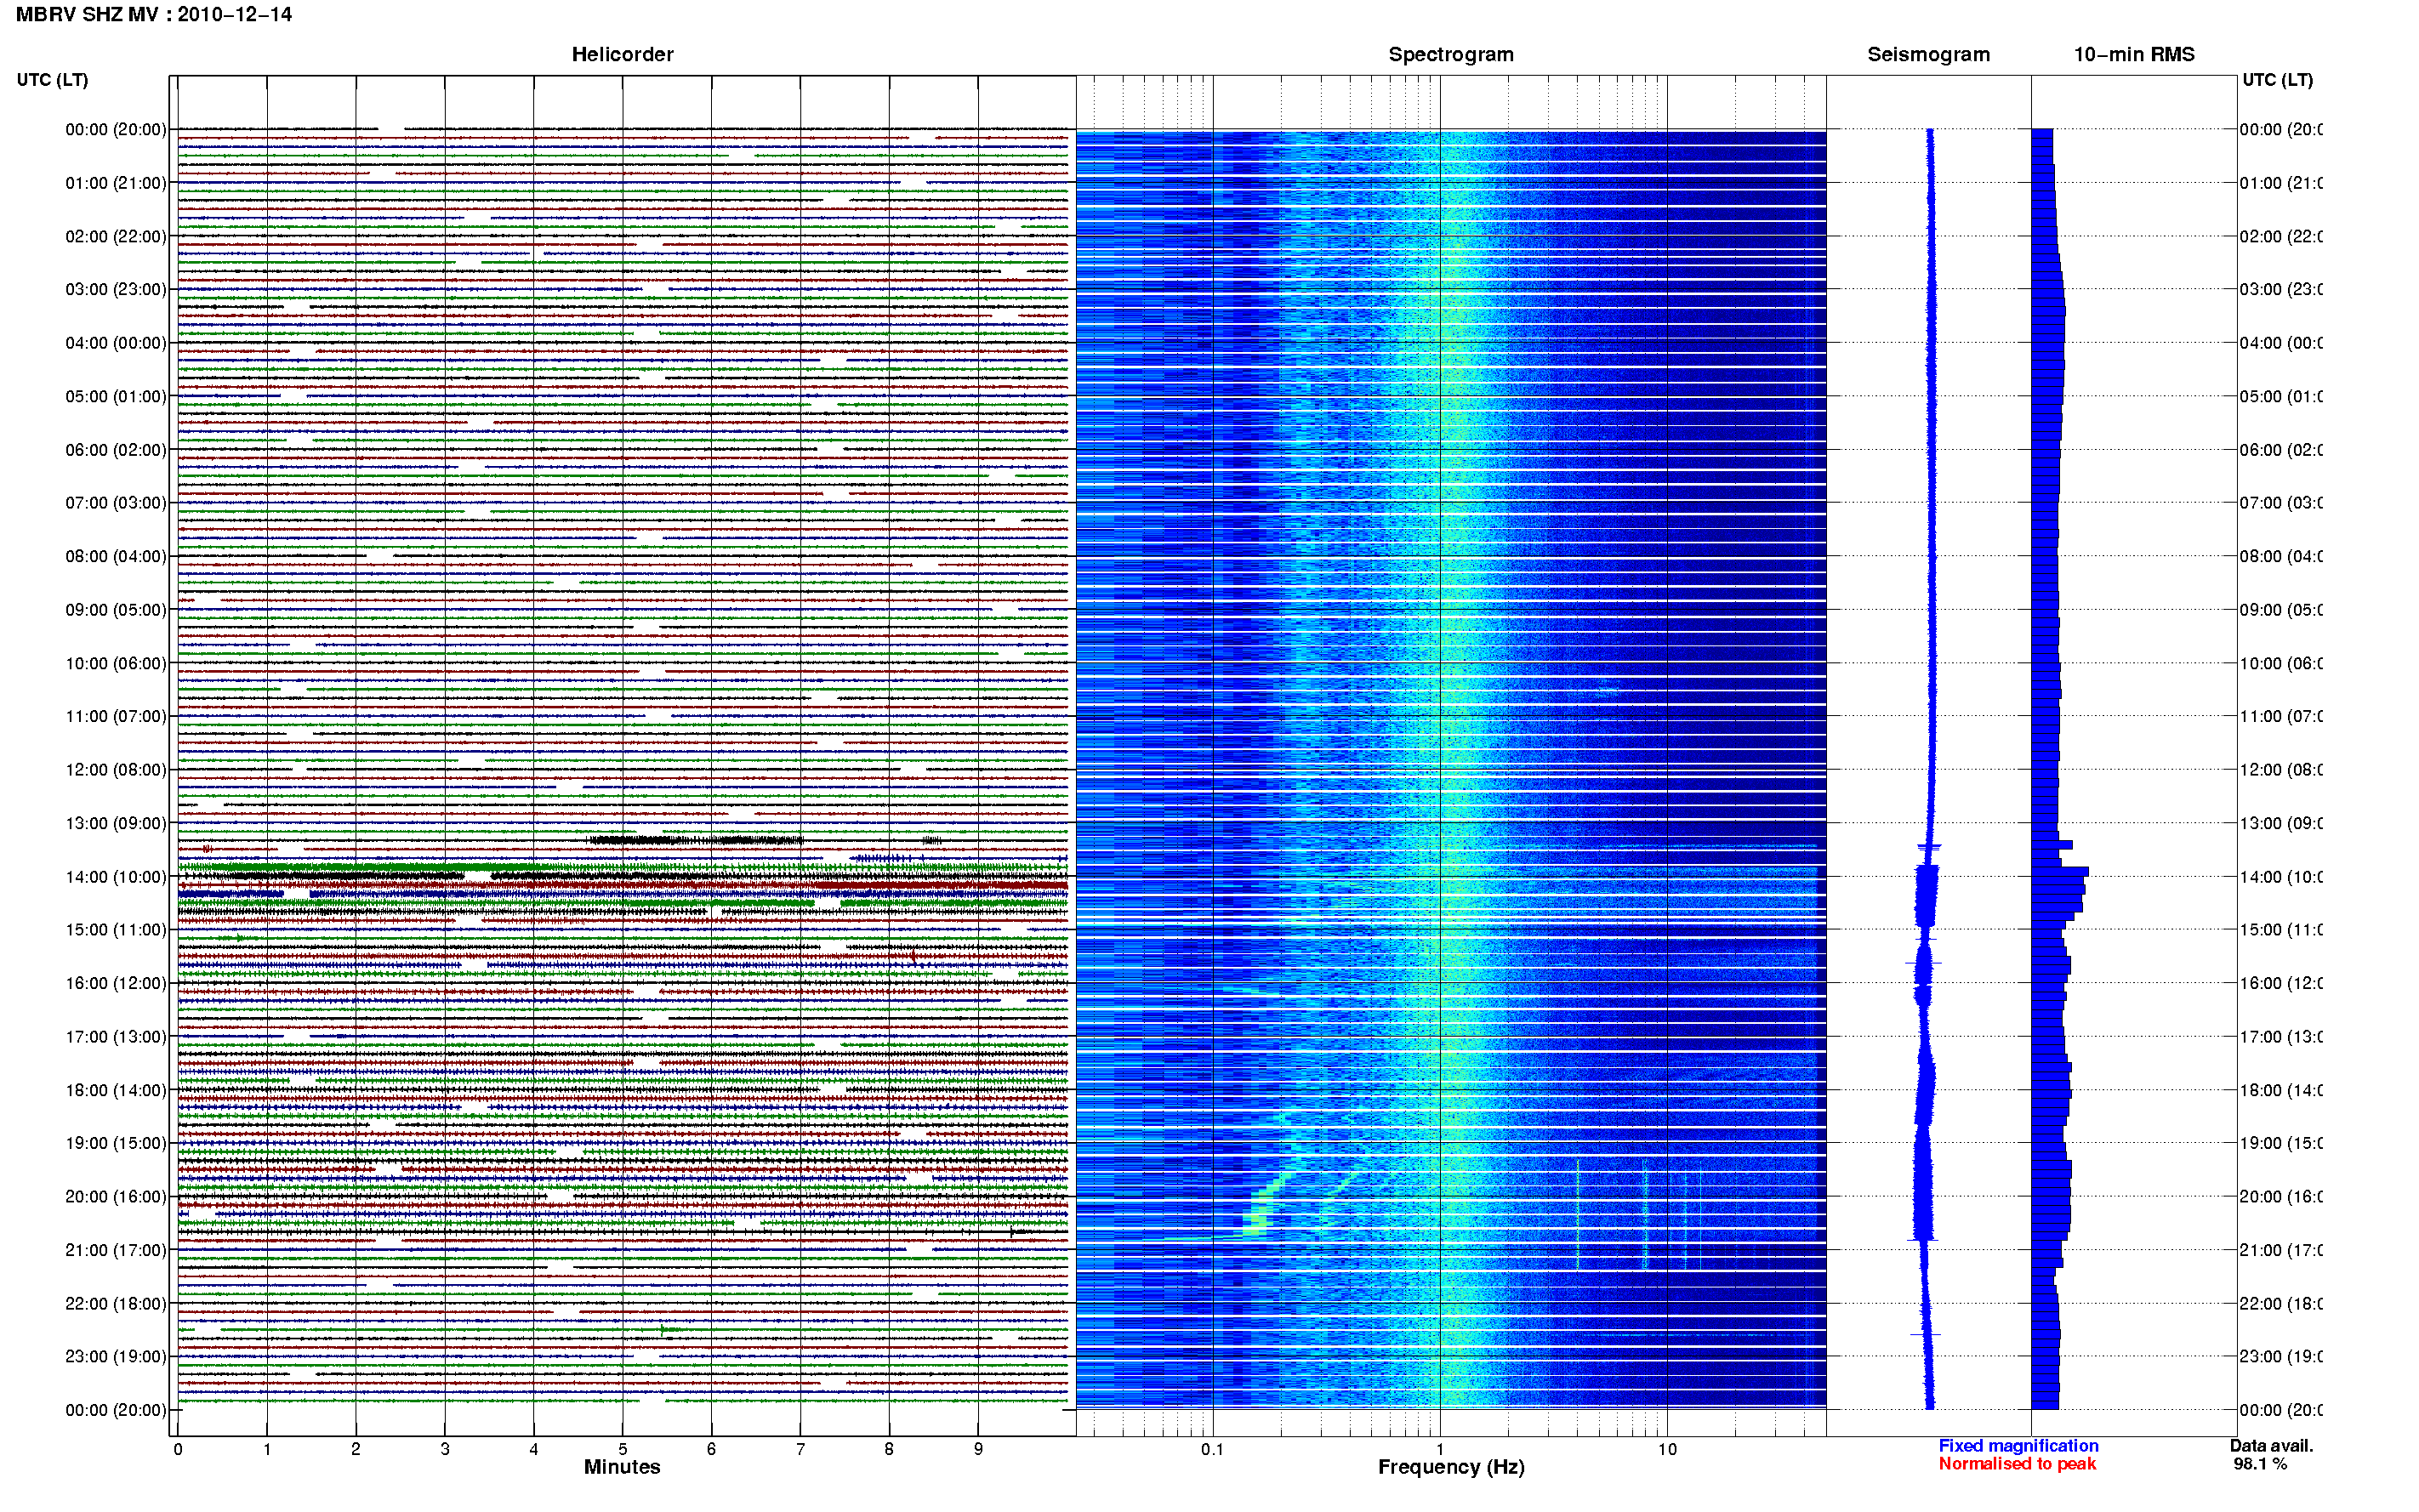
Task: Click the minute tick label '5'
Action: (x=622, y=1449)
